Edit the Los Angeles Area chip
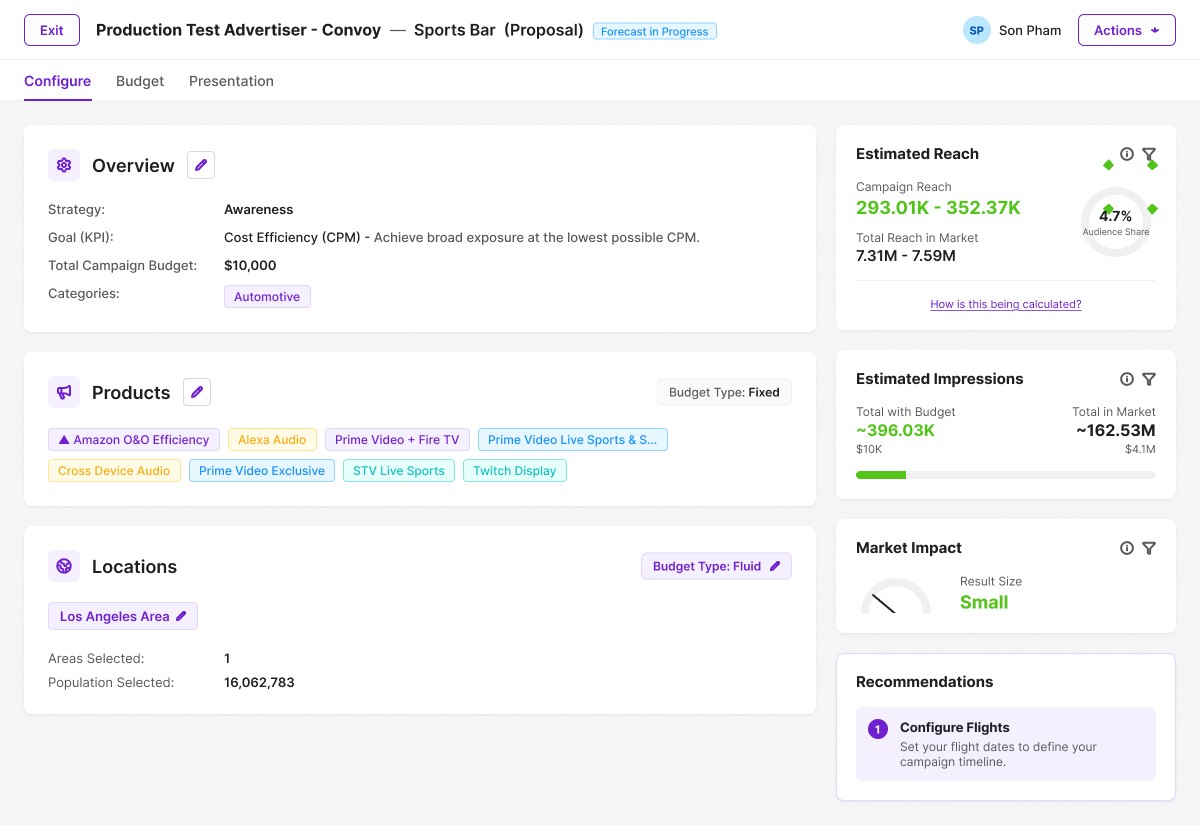The image size is (1200, 825). 123,616
